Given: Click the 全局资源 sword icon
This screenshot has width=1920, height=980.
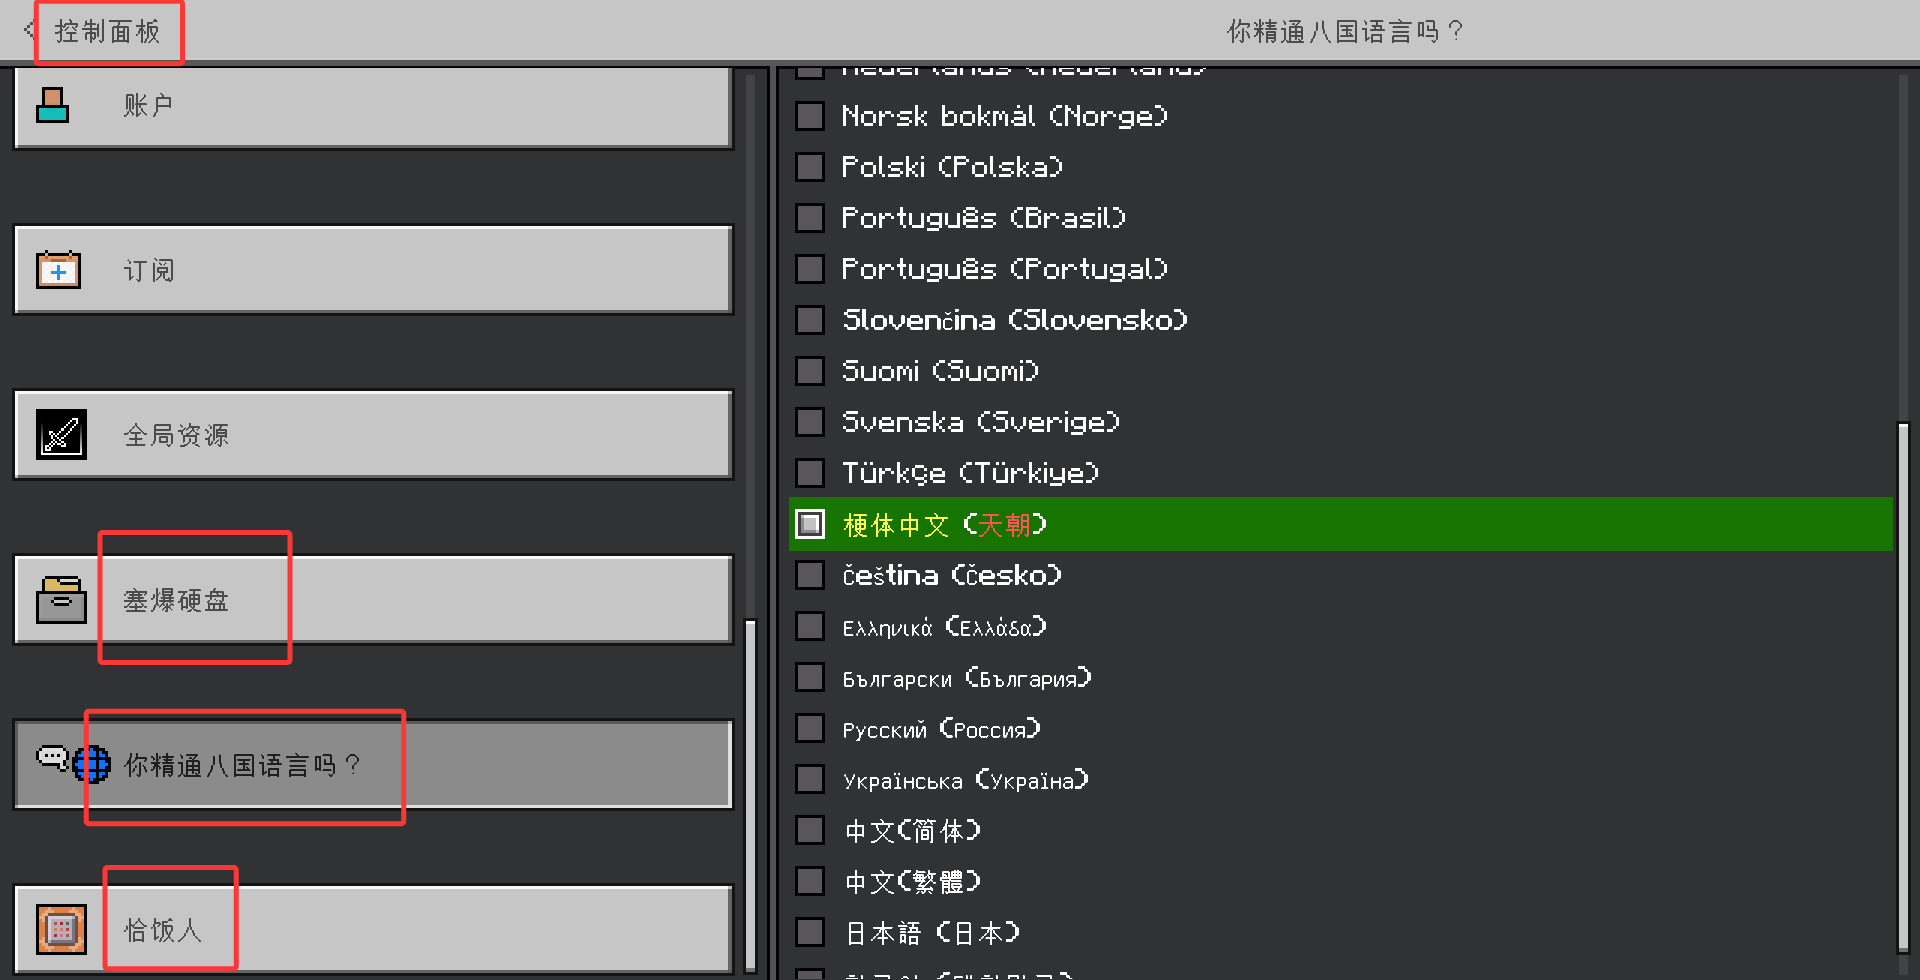Looking at the screenshot, I should pyautogui.click(x=61, y=435).
